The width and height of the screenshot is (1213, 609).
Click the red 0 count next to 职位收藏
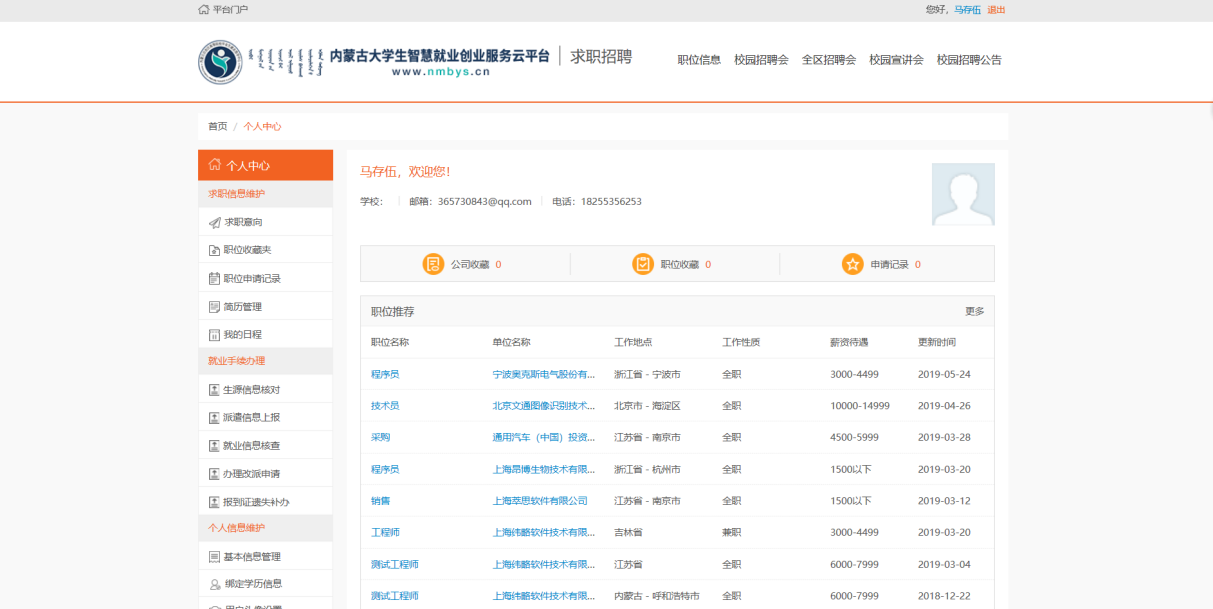(x=708, y=265)
